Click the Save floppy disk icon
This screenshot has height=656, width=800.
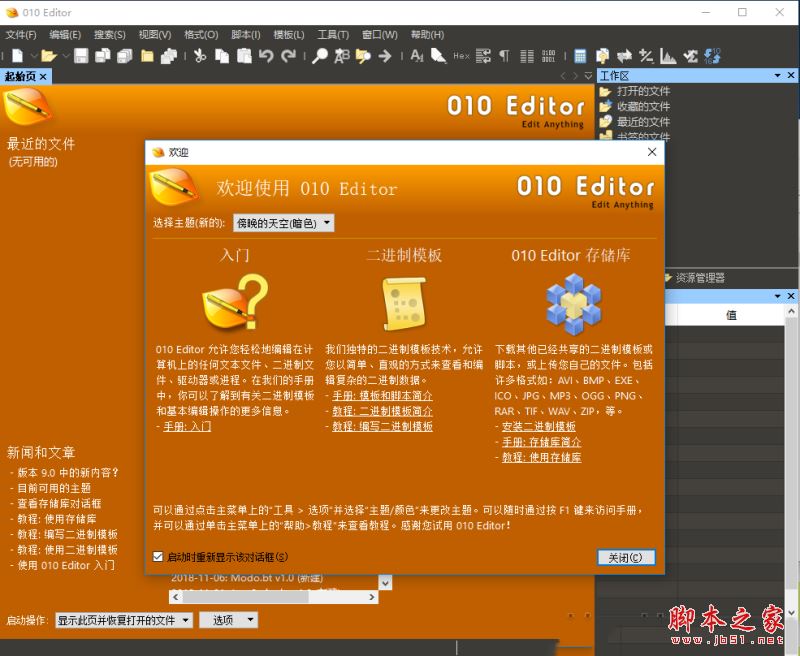pos(81,55)
